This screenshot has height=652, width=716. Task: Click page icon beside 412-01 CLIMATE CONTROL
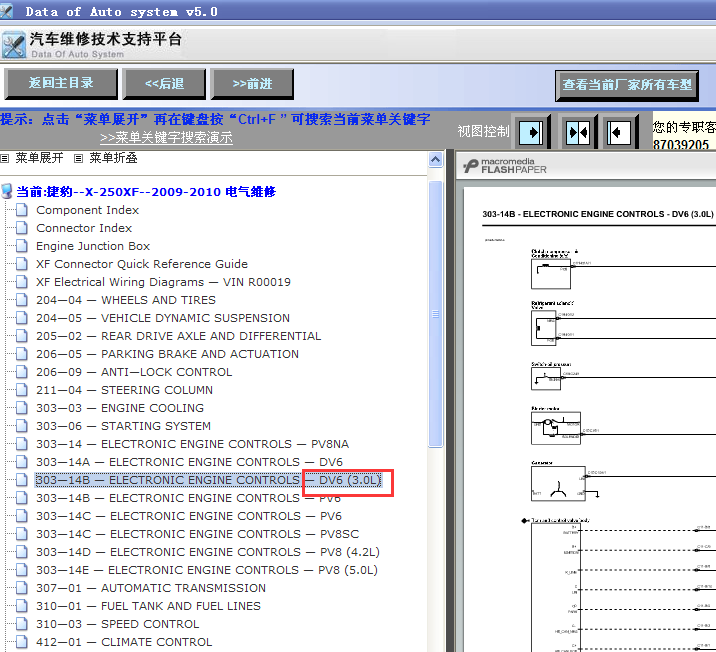click(x=21, y=642)
